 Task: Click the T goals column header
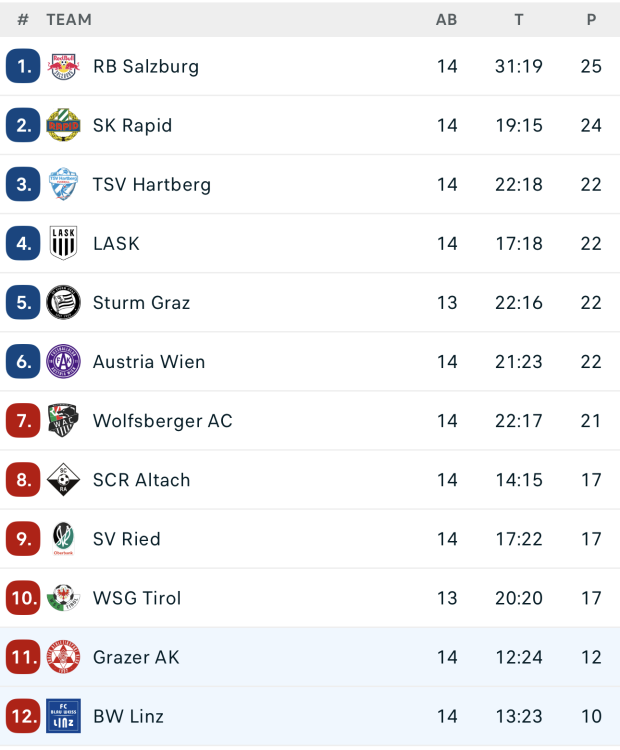click(519, 19)
